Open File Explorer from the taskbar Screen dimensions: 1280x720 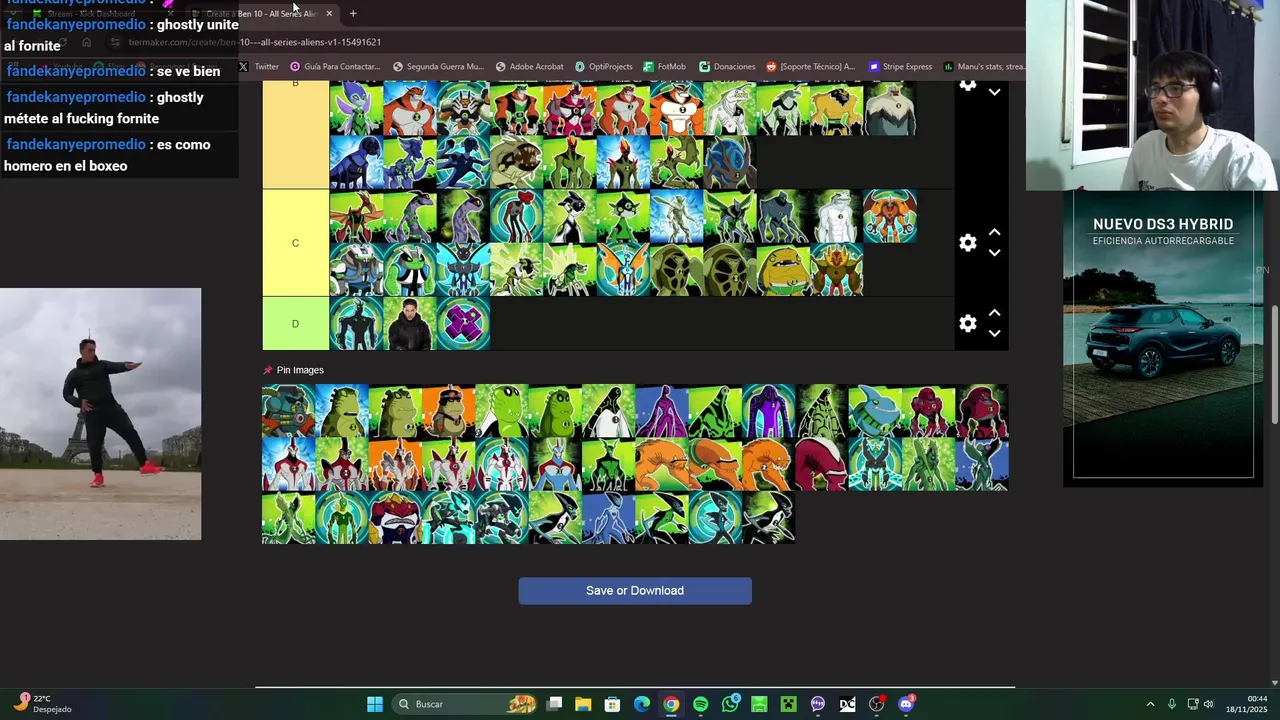583,704
